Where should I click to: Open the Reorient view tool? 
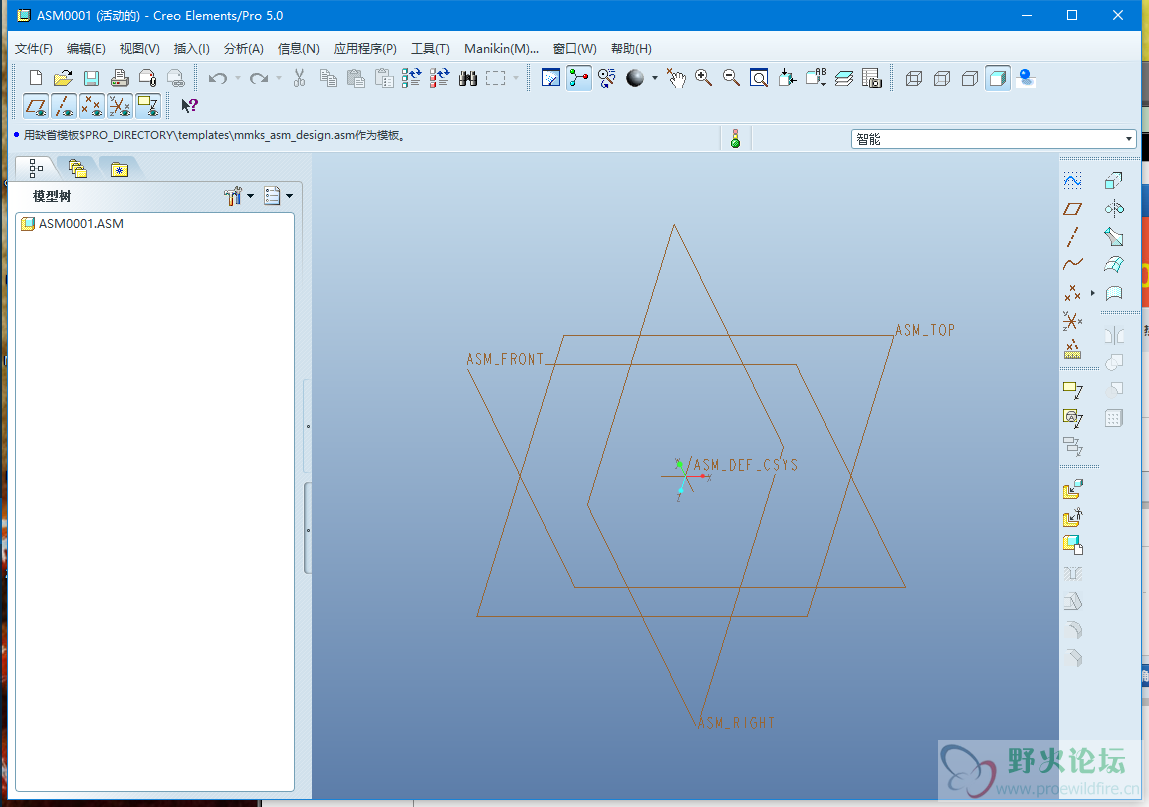pyautogui.click(x=787, y=78)
